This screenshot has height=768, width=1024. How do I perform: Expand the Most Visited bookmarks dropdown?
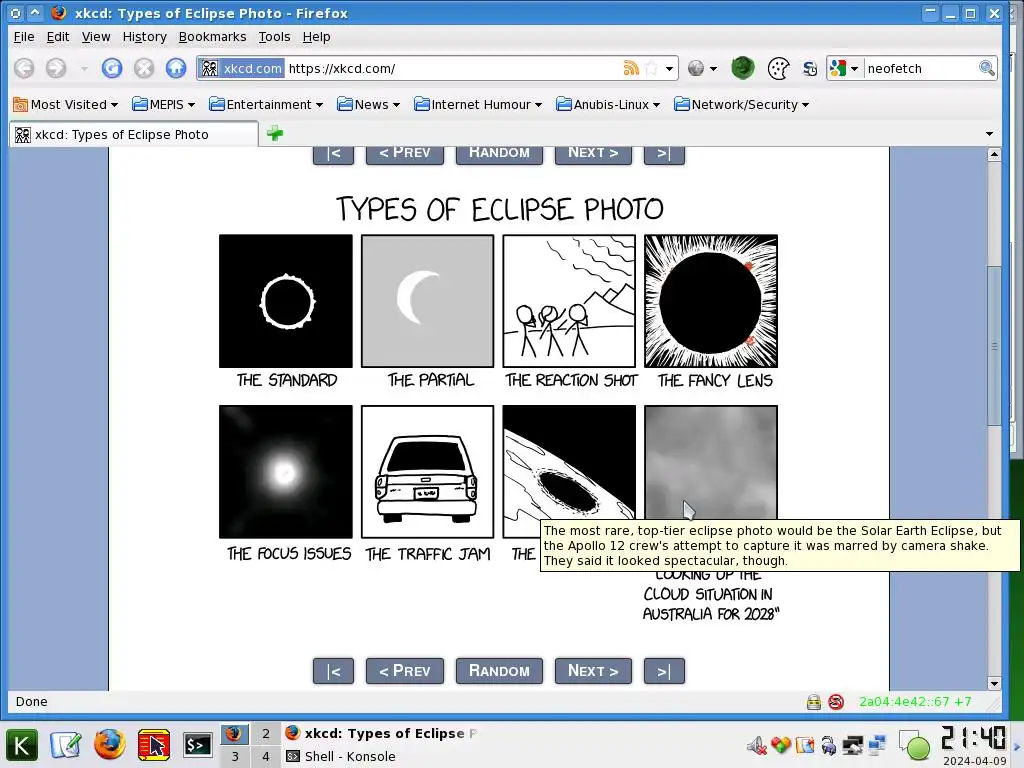pos(65,104)
